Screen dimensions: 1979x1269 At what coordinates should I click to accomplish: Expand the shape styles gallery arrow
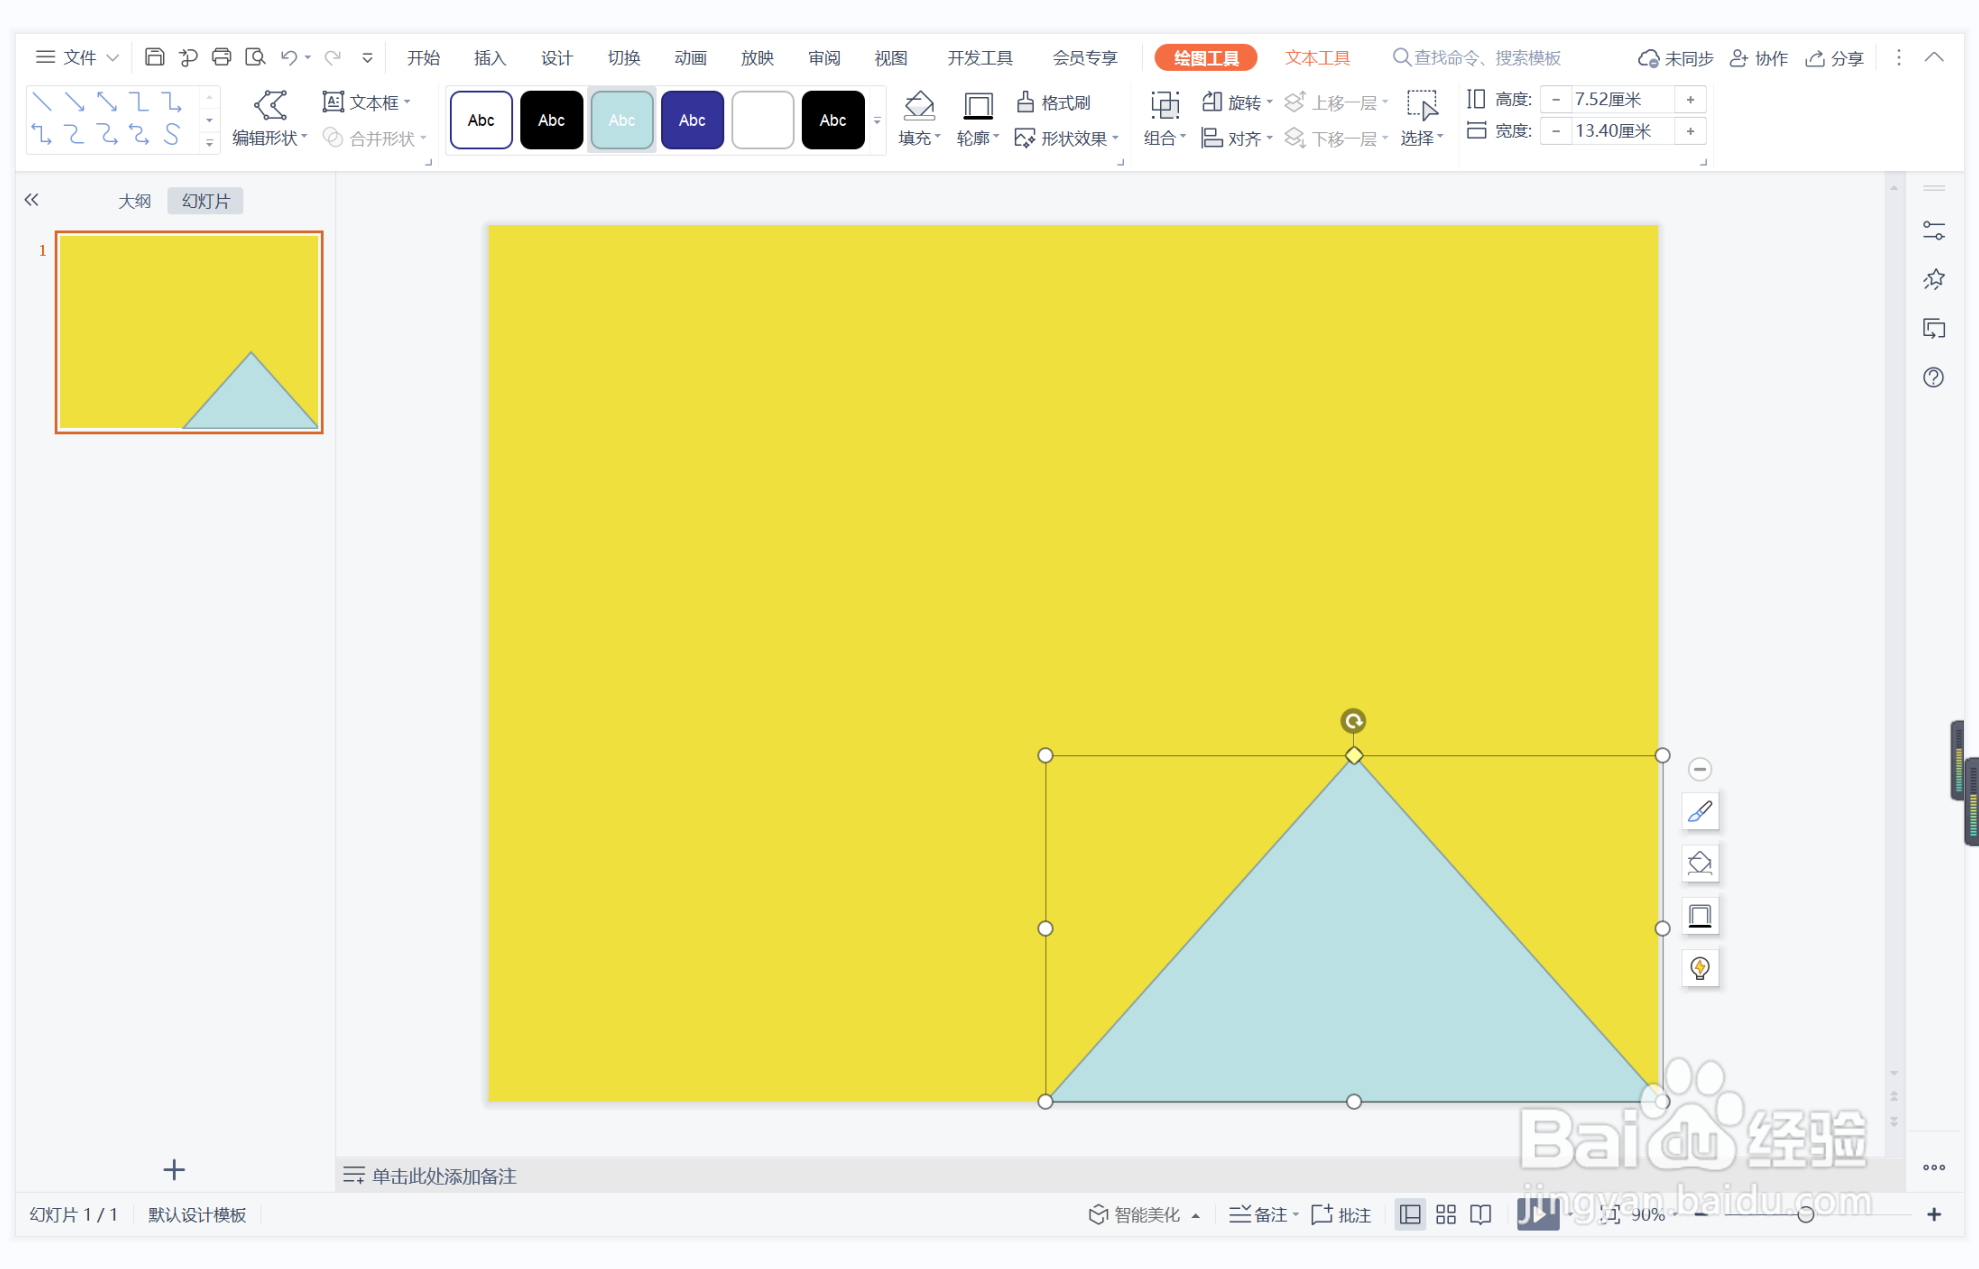pos(877,120)
